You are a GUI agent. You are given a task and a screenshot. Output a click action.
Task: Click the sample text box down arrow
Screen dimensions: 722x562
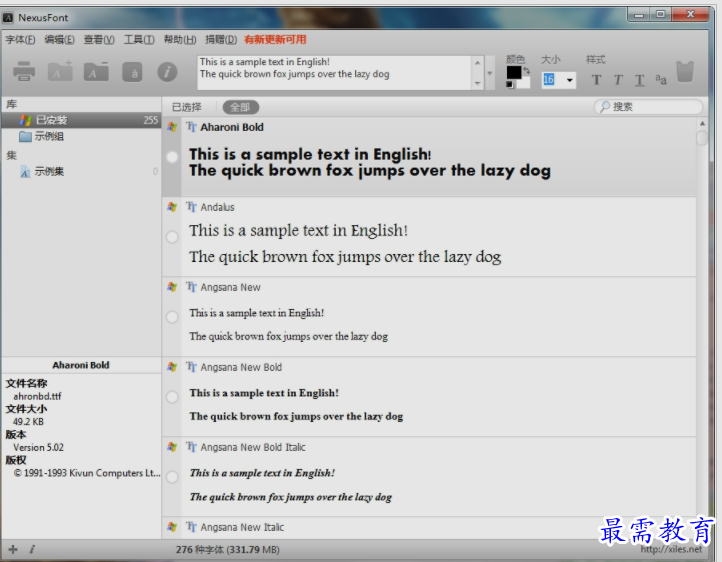[477, 83]
